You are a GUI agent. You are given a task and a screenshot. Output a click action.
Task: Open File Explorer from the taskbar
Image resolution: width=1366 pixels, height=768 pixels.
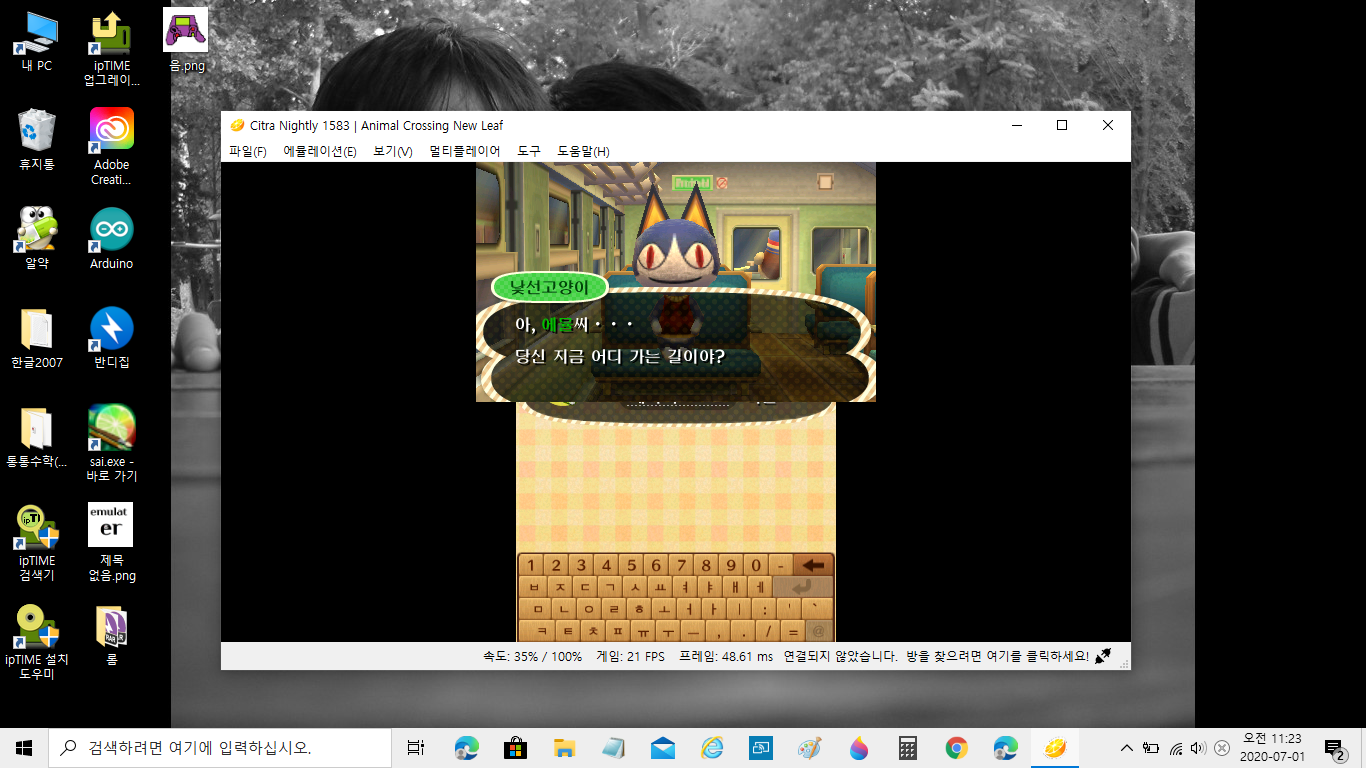(x=564, y=748)
